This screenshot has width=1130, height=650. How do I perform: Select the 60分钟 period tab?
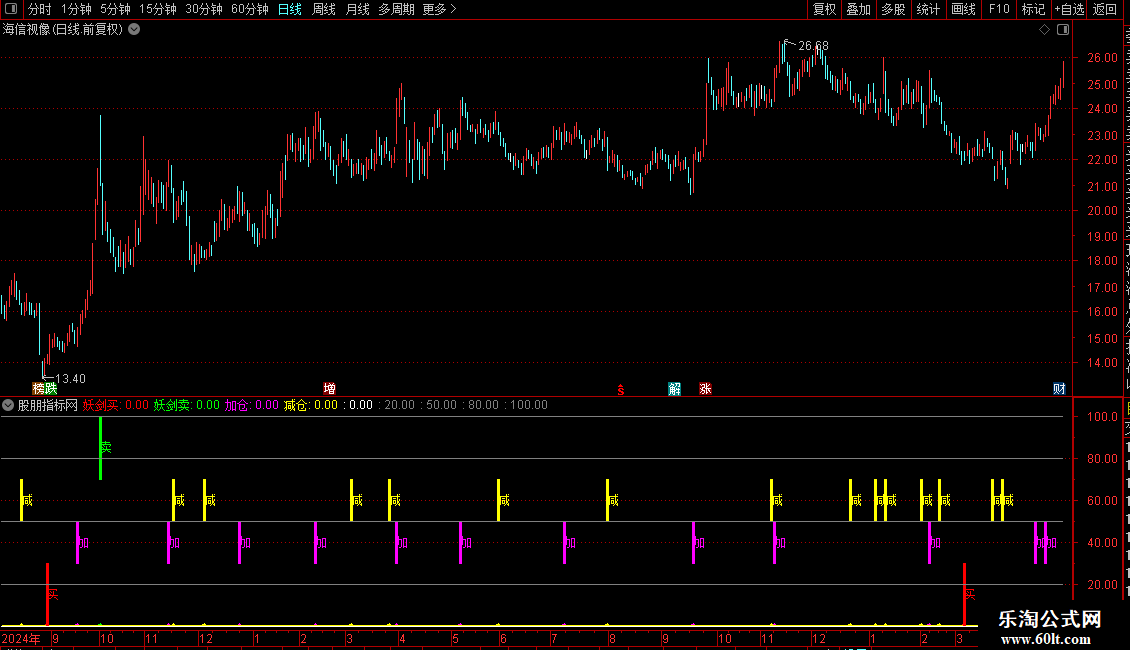pos(250,9)
